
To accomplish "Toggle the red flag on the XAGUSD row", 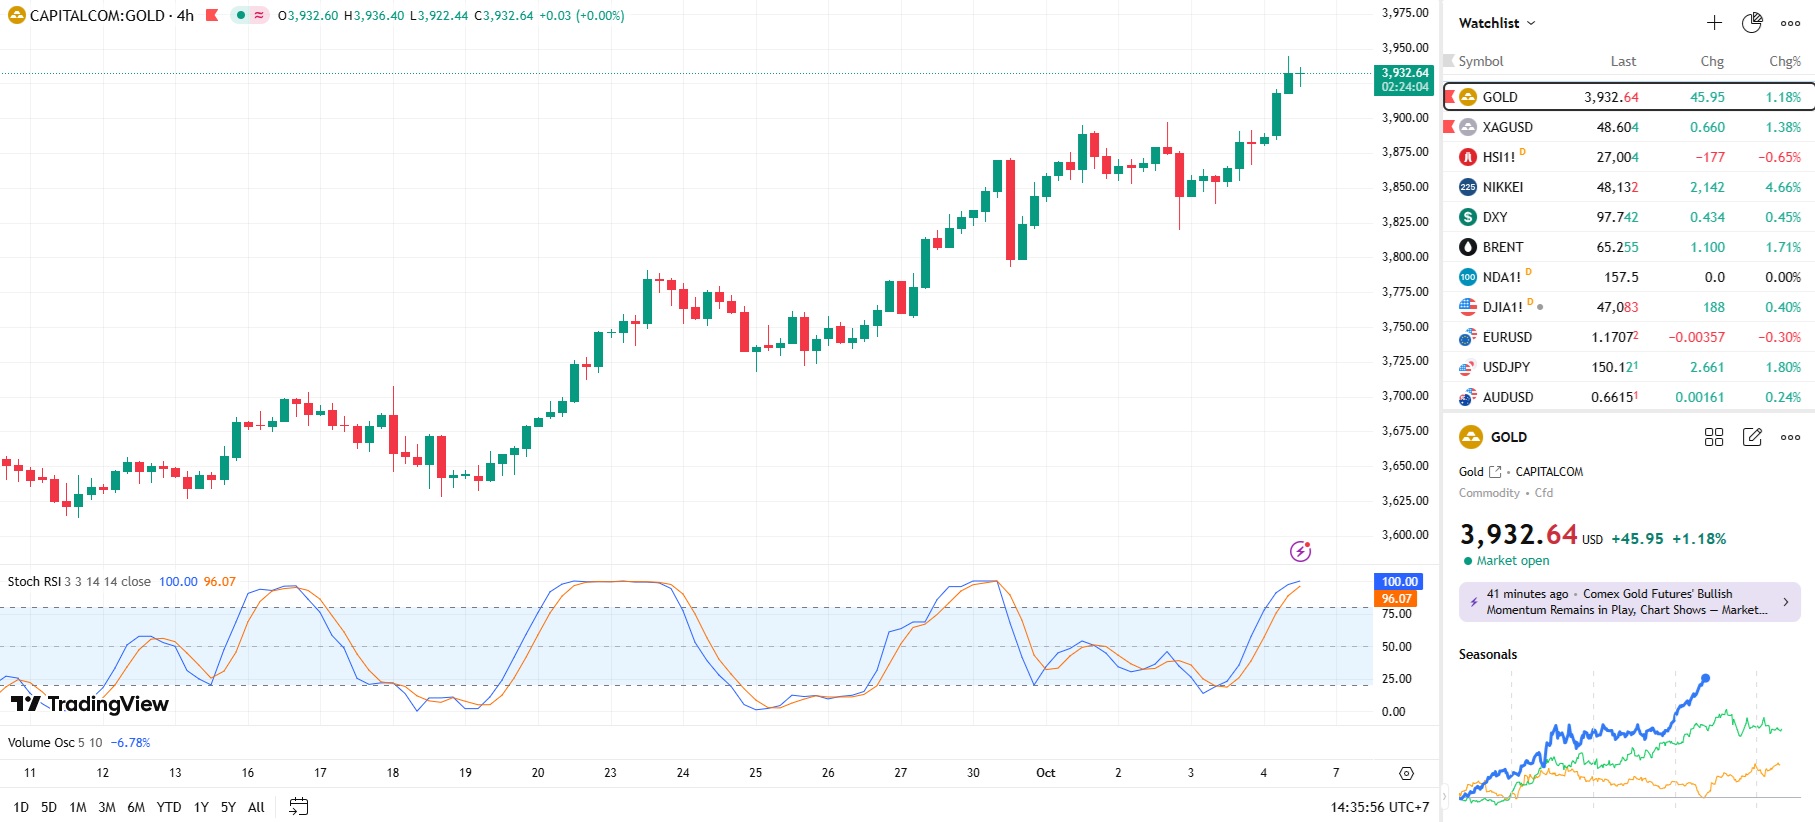I will click(x=1449, y=127).
